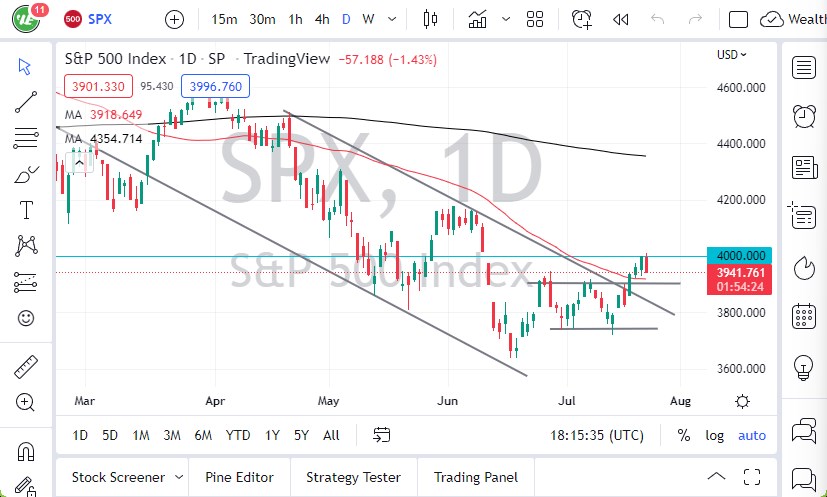Set the date range to YTD
The width and height of the screenshot is (827, 497).
tap(238, 435)
